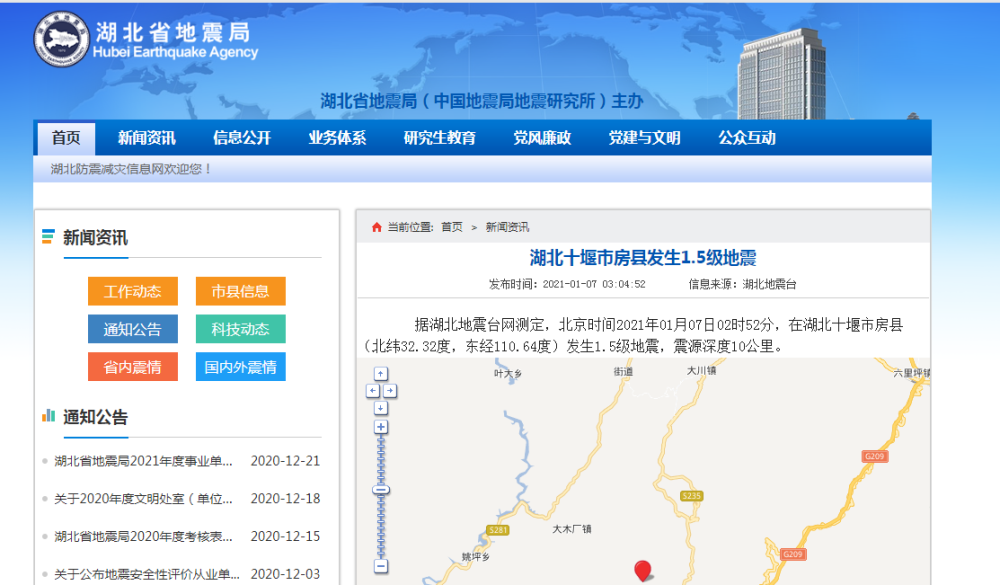Click the map zoom-out minus icon
Viewport: 1000px width, 585px height.
tap(381, 567)
